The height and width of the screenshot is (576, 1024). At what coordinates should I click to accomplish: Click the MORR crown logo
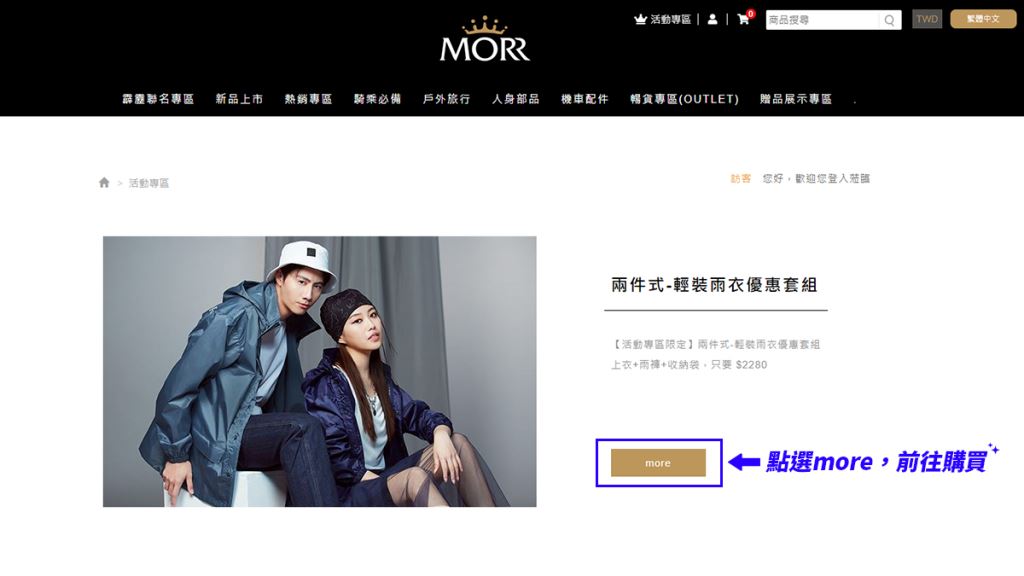point(485,39)
